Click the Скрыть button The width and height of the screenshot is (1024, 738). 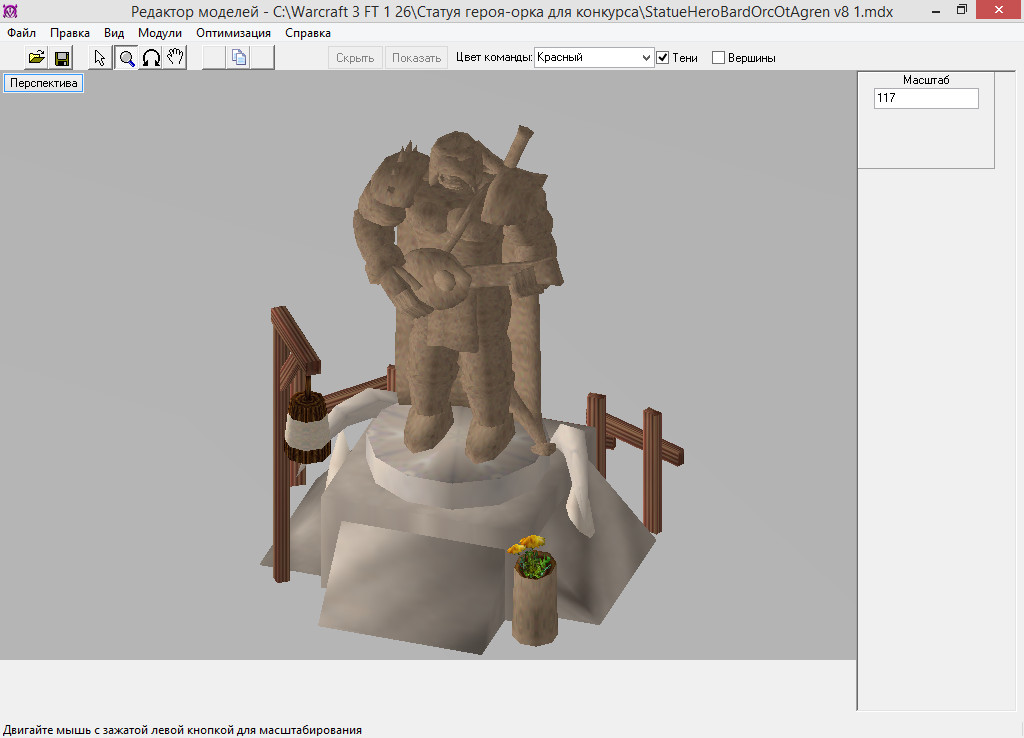click(x=355, y=57)
